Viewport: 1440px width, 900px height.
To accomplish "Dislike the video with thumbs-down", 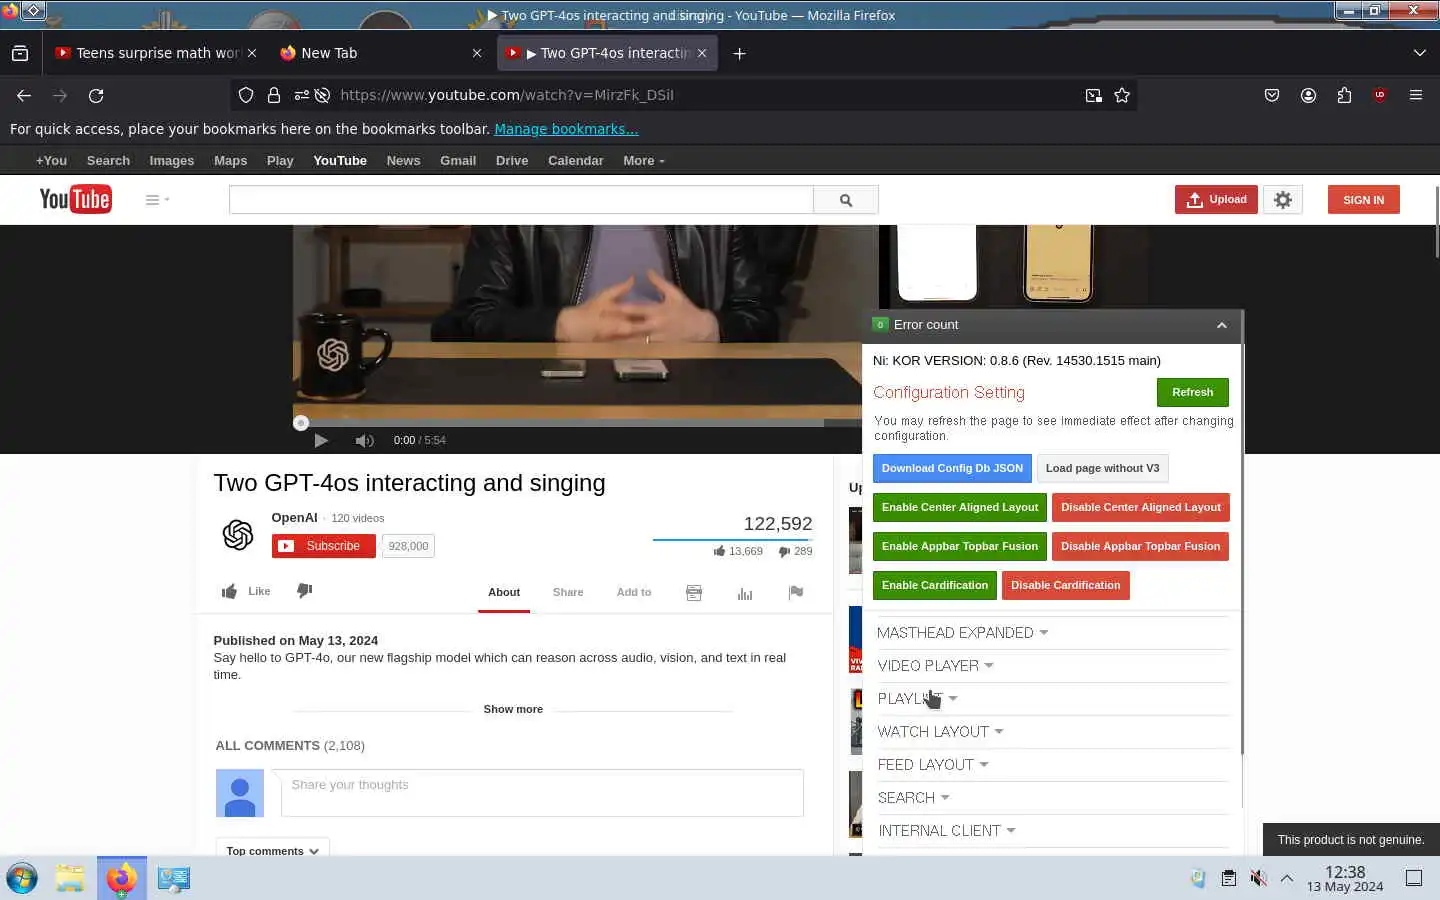I will click(x=305, y=591).
